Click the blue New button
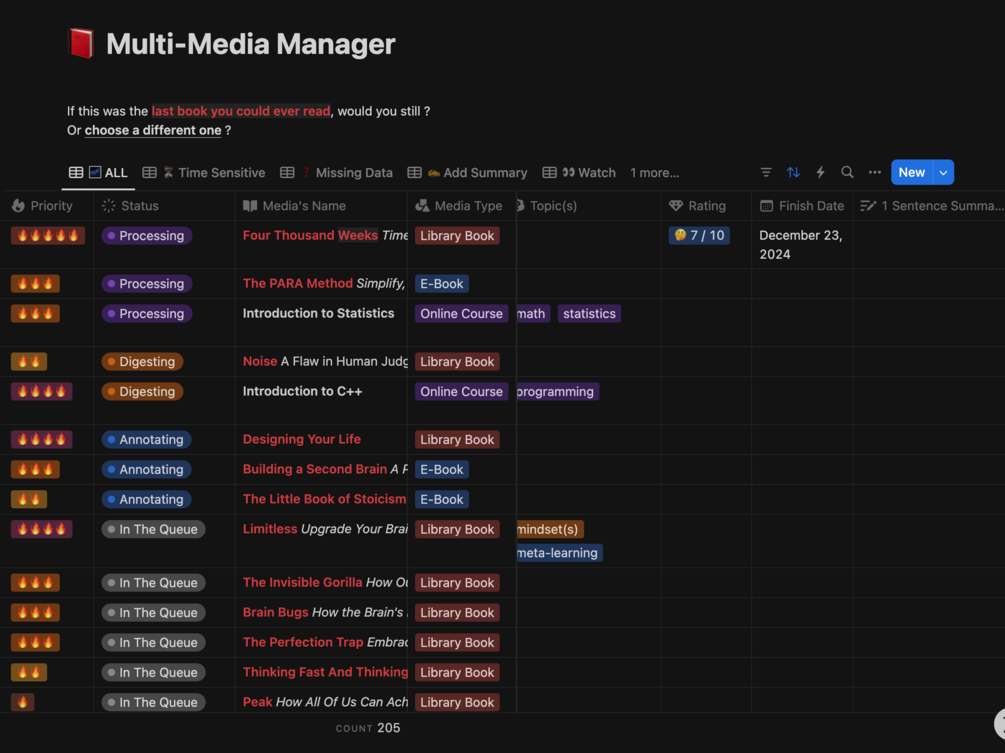 (x=912, y=172)
